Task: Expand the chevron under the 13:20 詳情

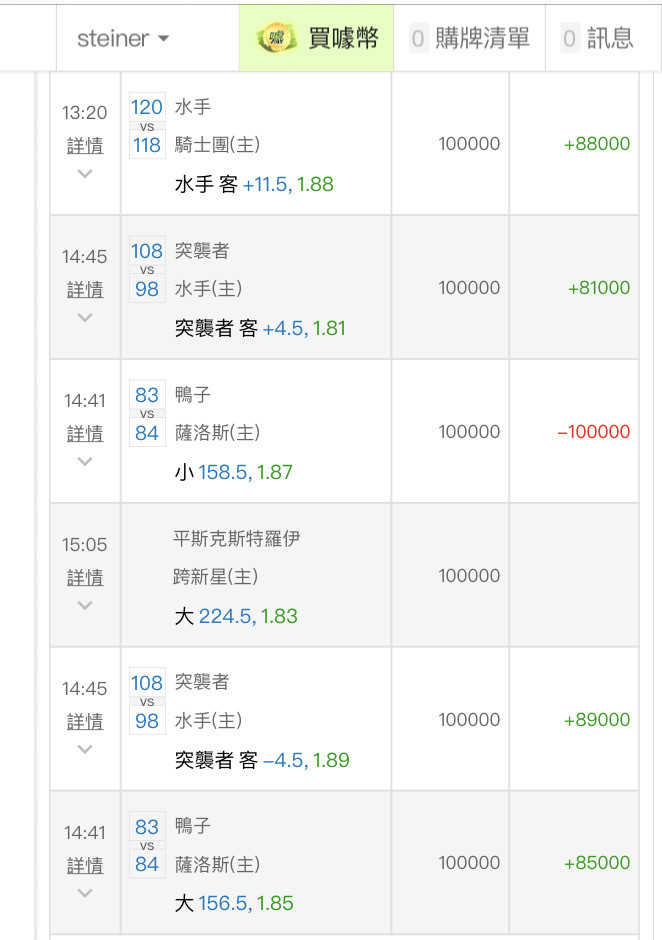Action: pos(85,174)
